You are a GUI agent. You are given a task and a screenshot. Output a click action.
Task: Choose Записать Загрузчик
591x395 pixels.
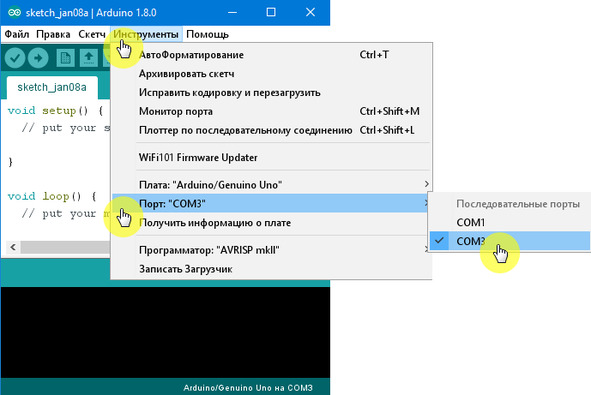(271, 269)
